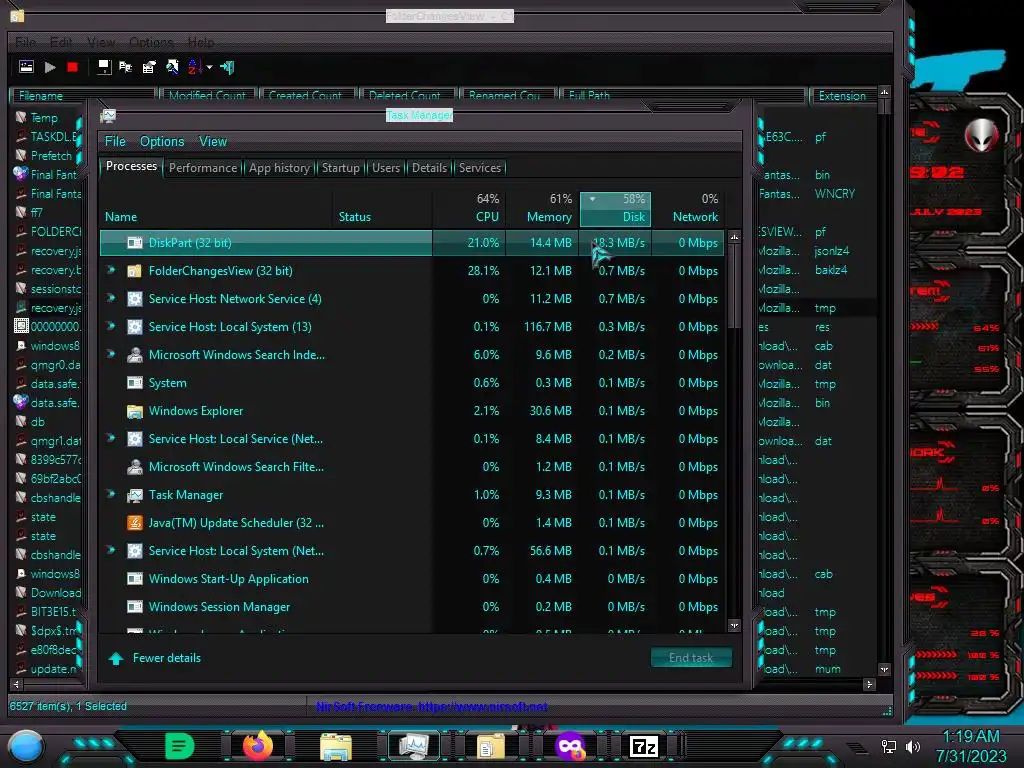Select the DiskPart (32 bit) process icon
This screenshot has width=1024, height=768.
tap(135, 243)
